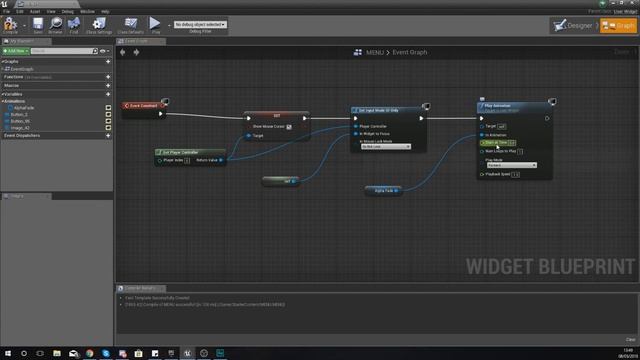Add a new event dispatcher with plus icon
640x360 pixels.
(x=108, y=136)
